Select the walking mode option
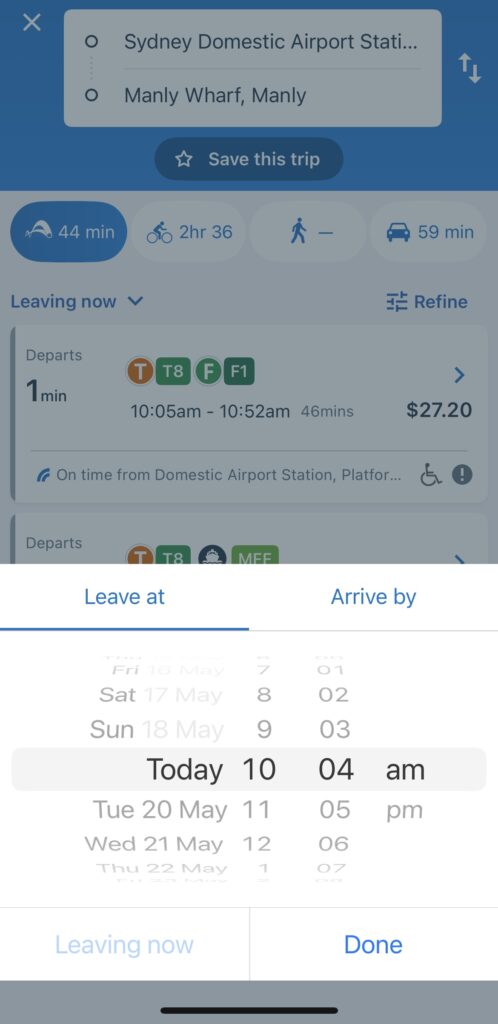498x1024 pixels. 307,232
